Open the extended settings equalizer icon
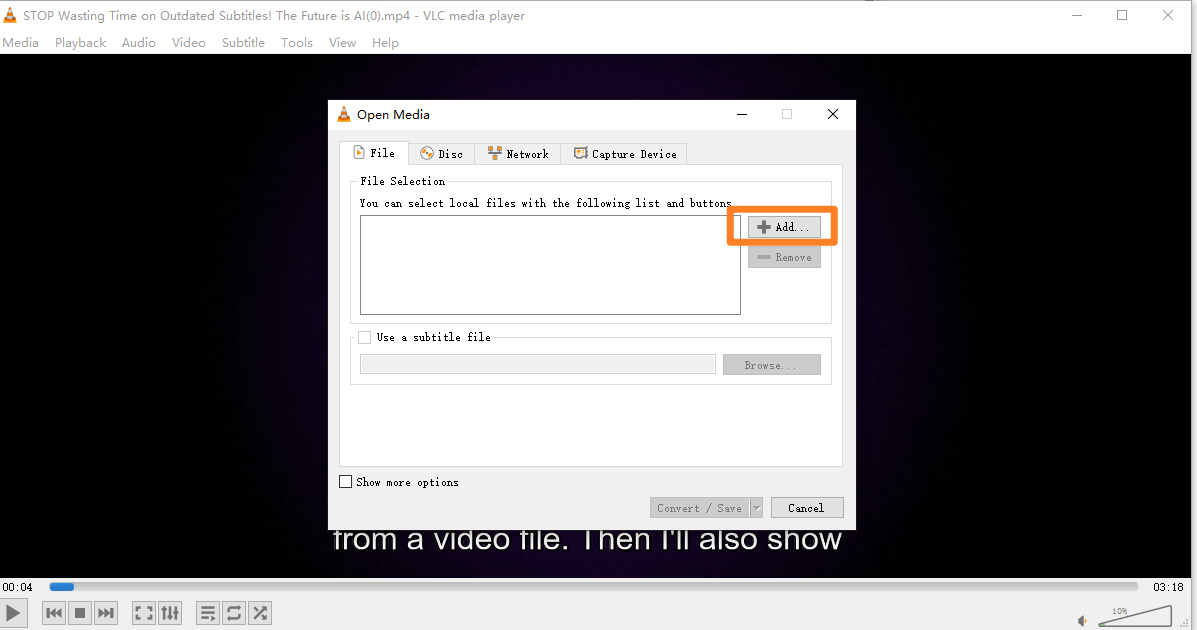Viewport: 1197px width, 630px height. pos(169,612)
